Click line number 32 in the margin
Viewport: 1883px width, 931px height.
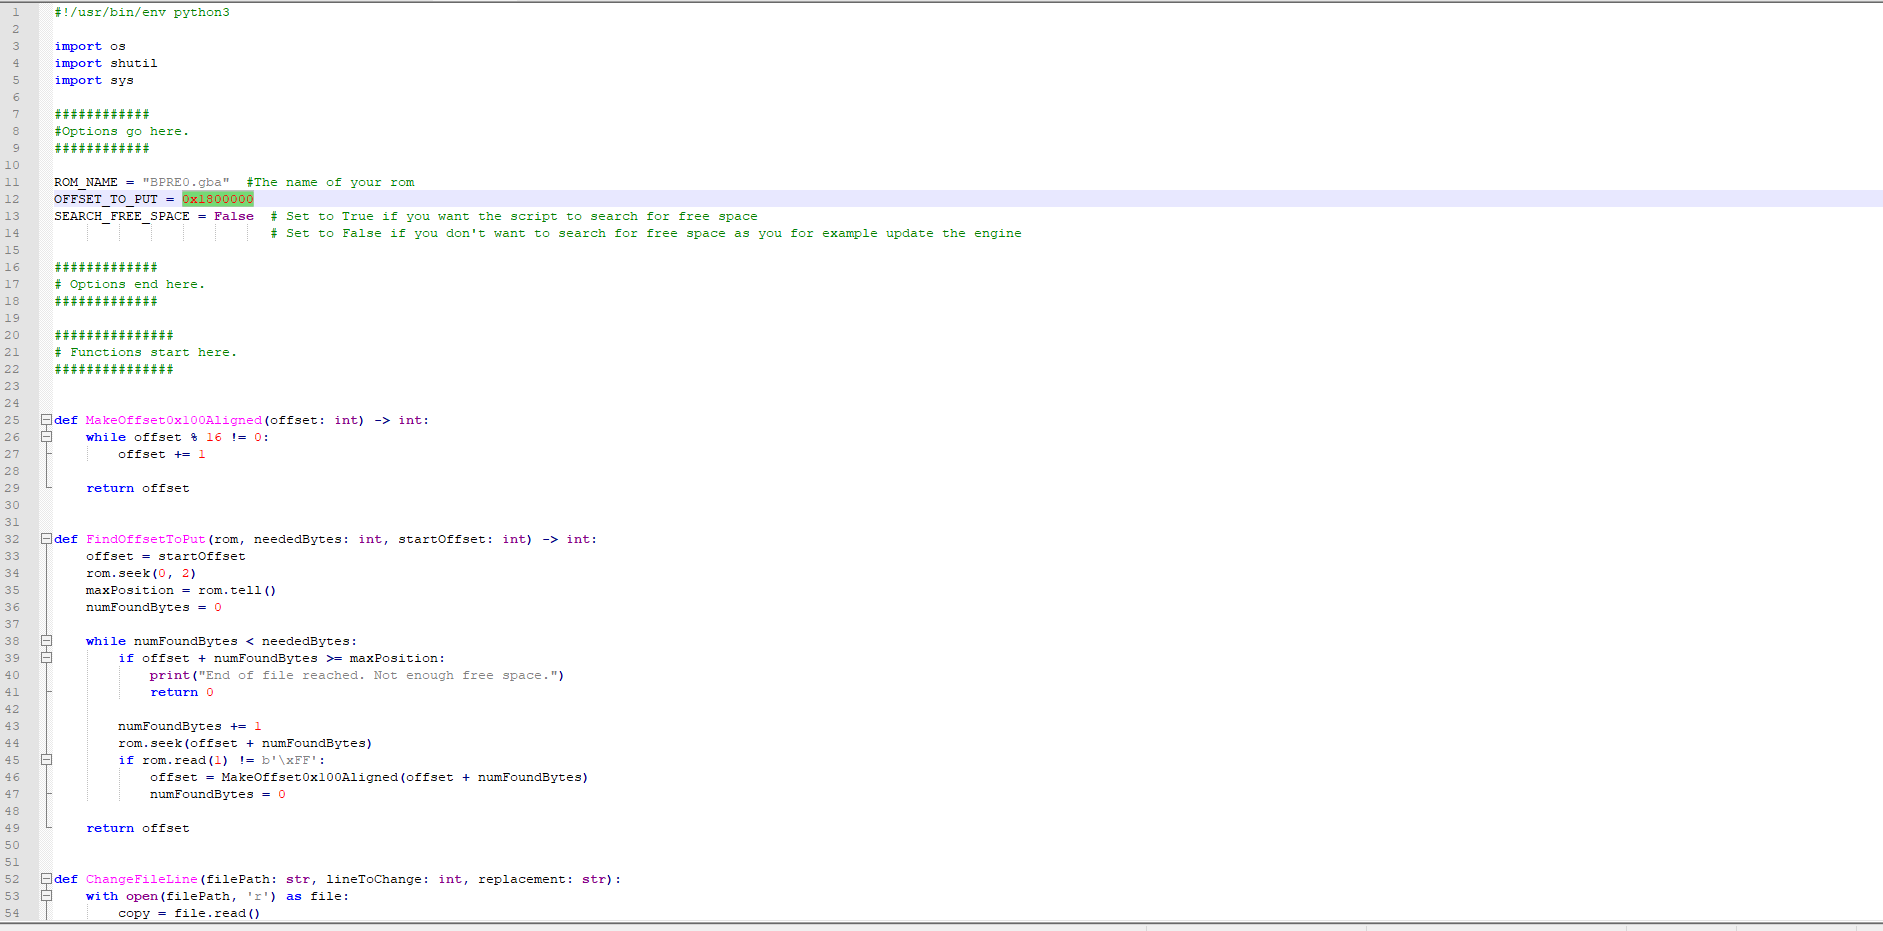[12, 539]
